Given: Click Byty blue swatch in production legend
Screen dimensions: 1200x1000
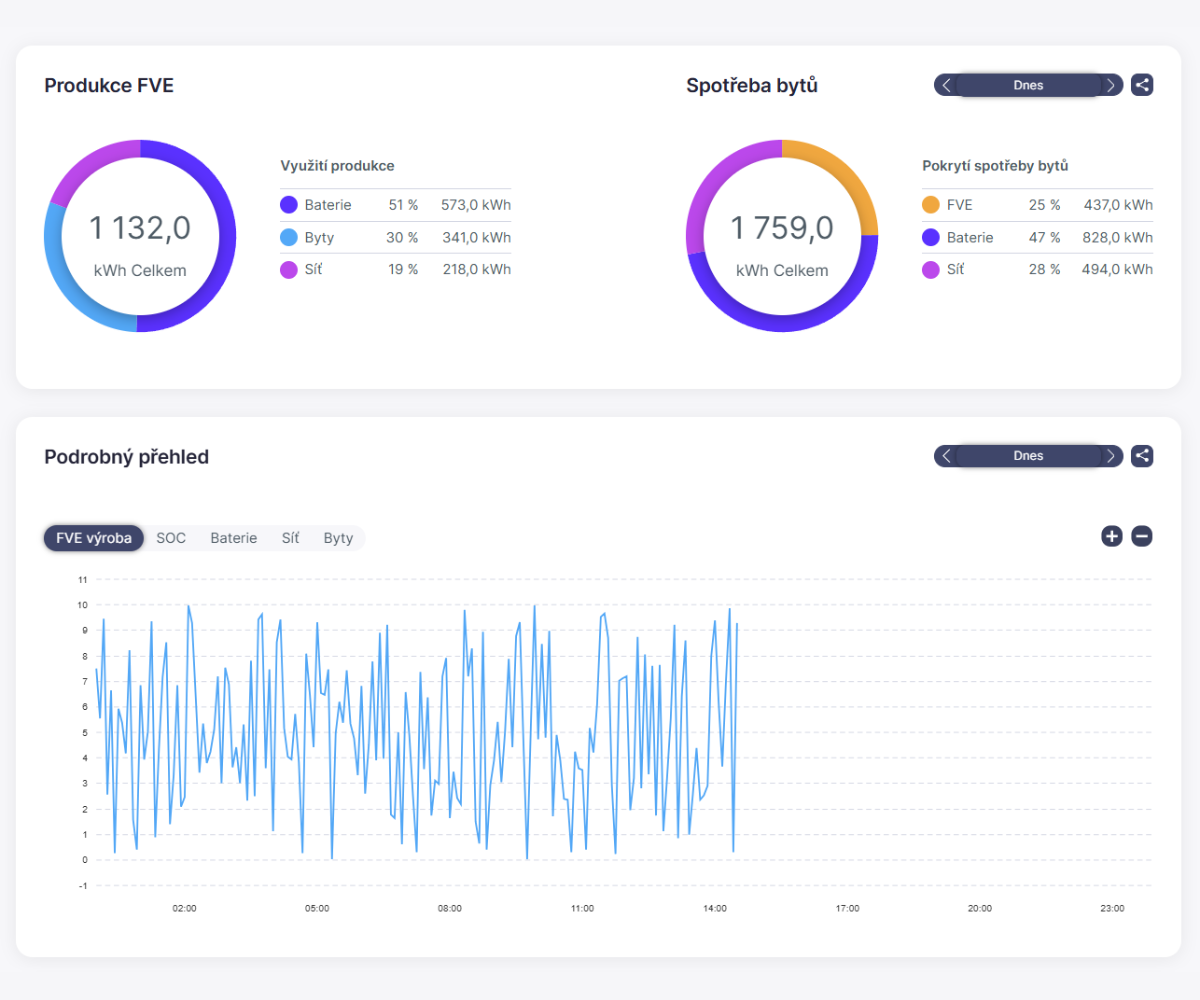Looking at the screenshot, I should 289,238.
